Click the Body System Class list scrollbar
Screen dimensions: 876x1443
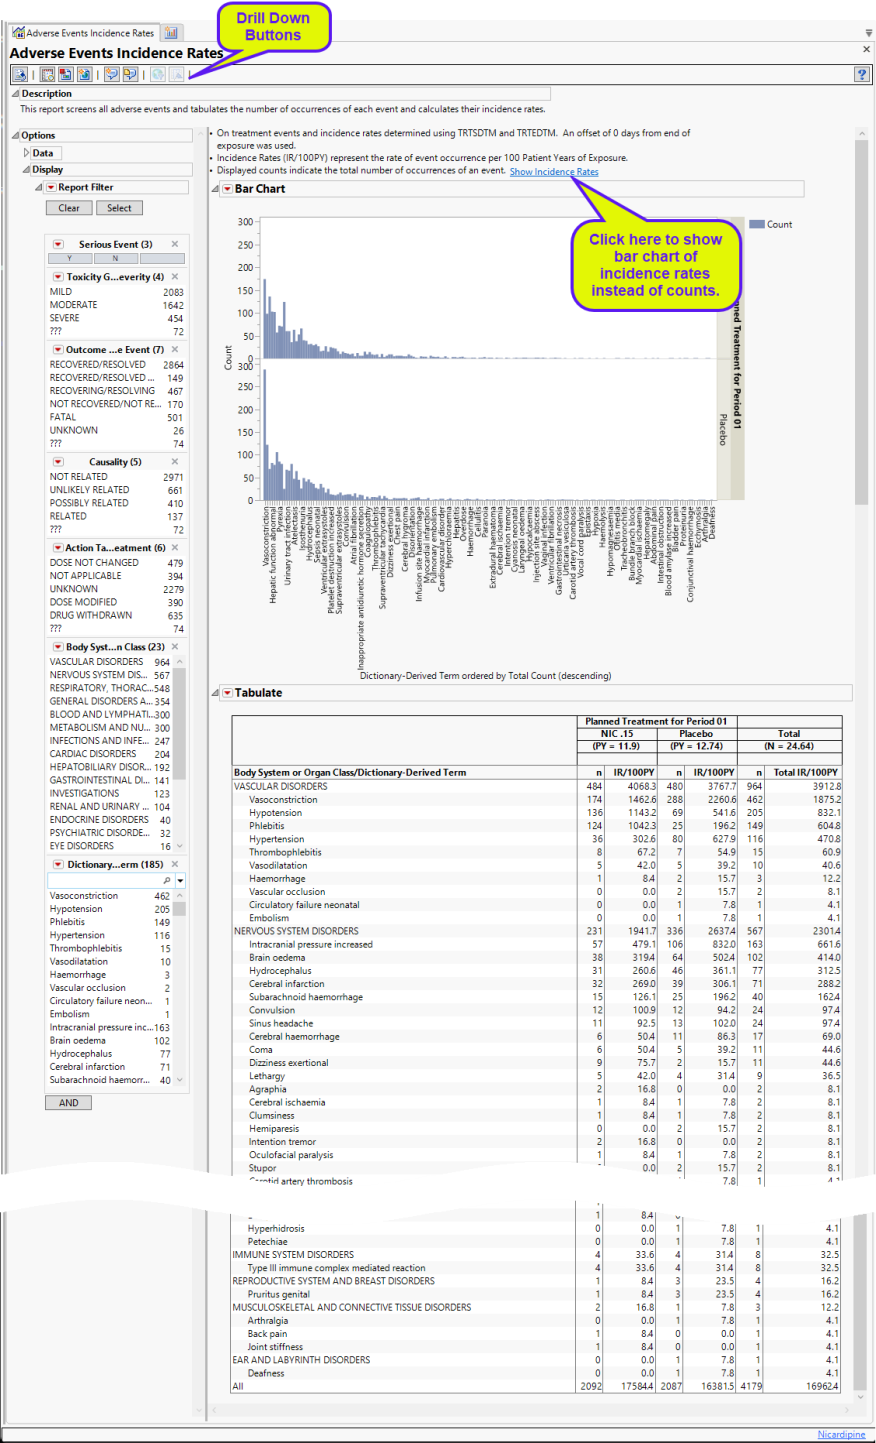point(180,750)
